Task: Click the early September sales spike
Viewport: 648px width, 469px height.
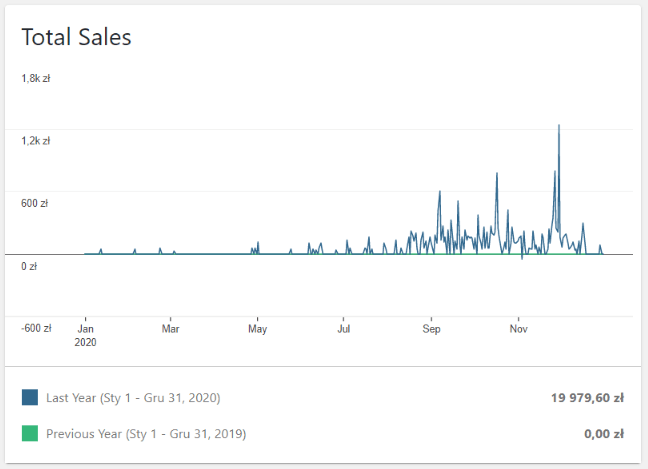Action: coord(440,193)
